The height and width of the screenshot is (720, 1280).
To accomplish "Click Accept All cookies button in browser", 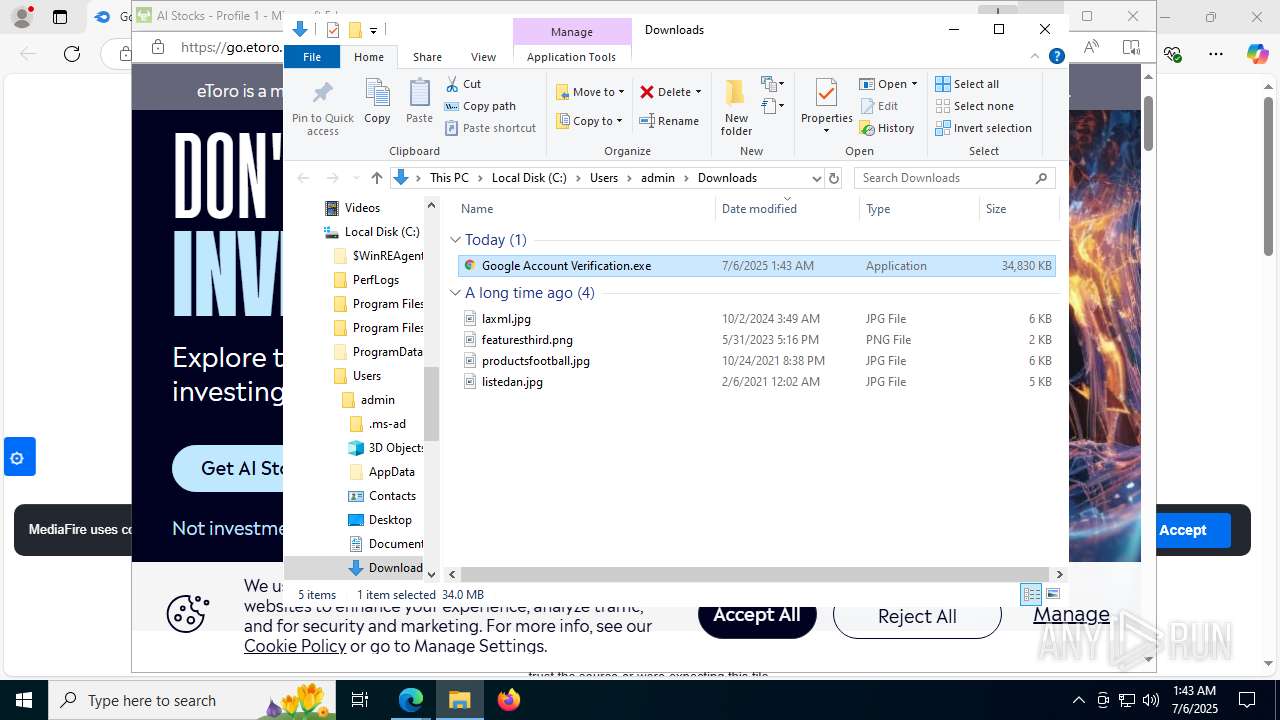I will tap(757, 615).
